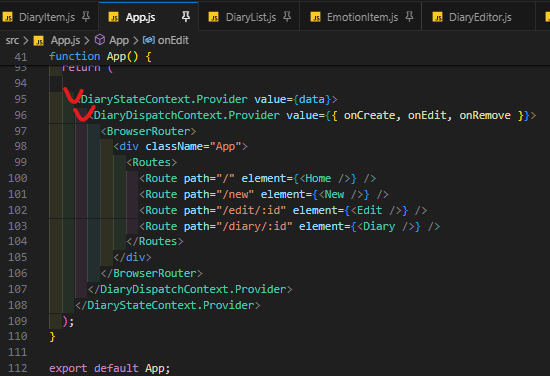Click the JS file icon on EmotionItem.js tab

316,17
